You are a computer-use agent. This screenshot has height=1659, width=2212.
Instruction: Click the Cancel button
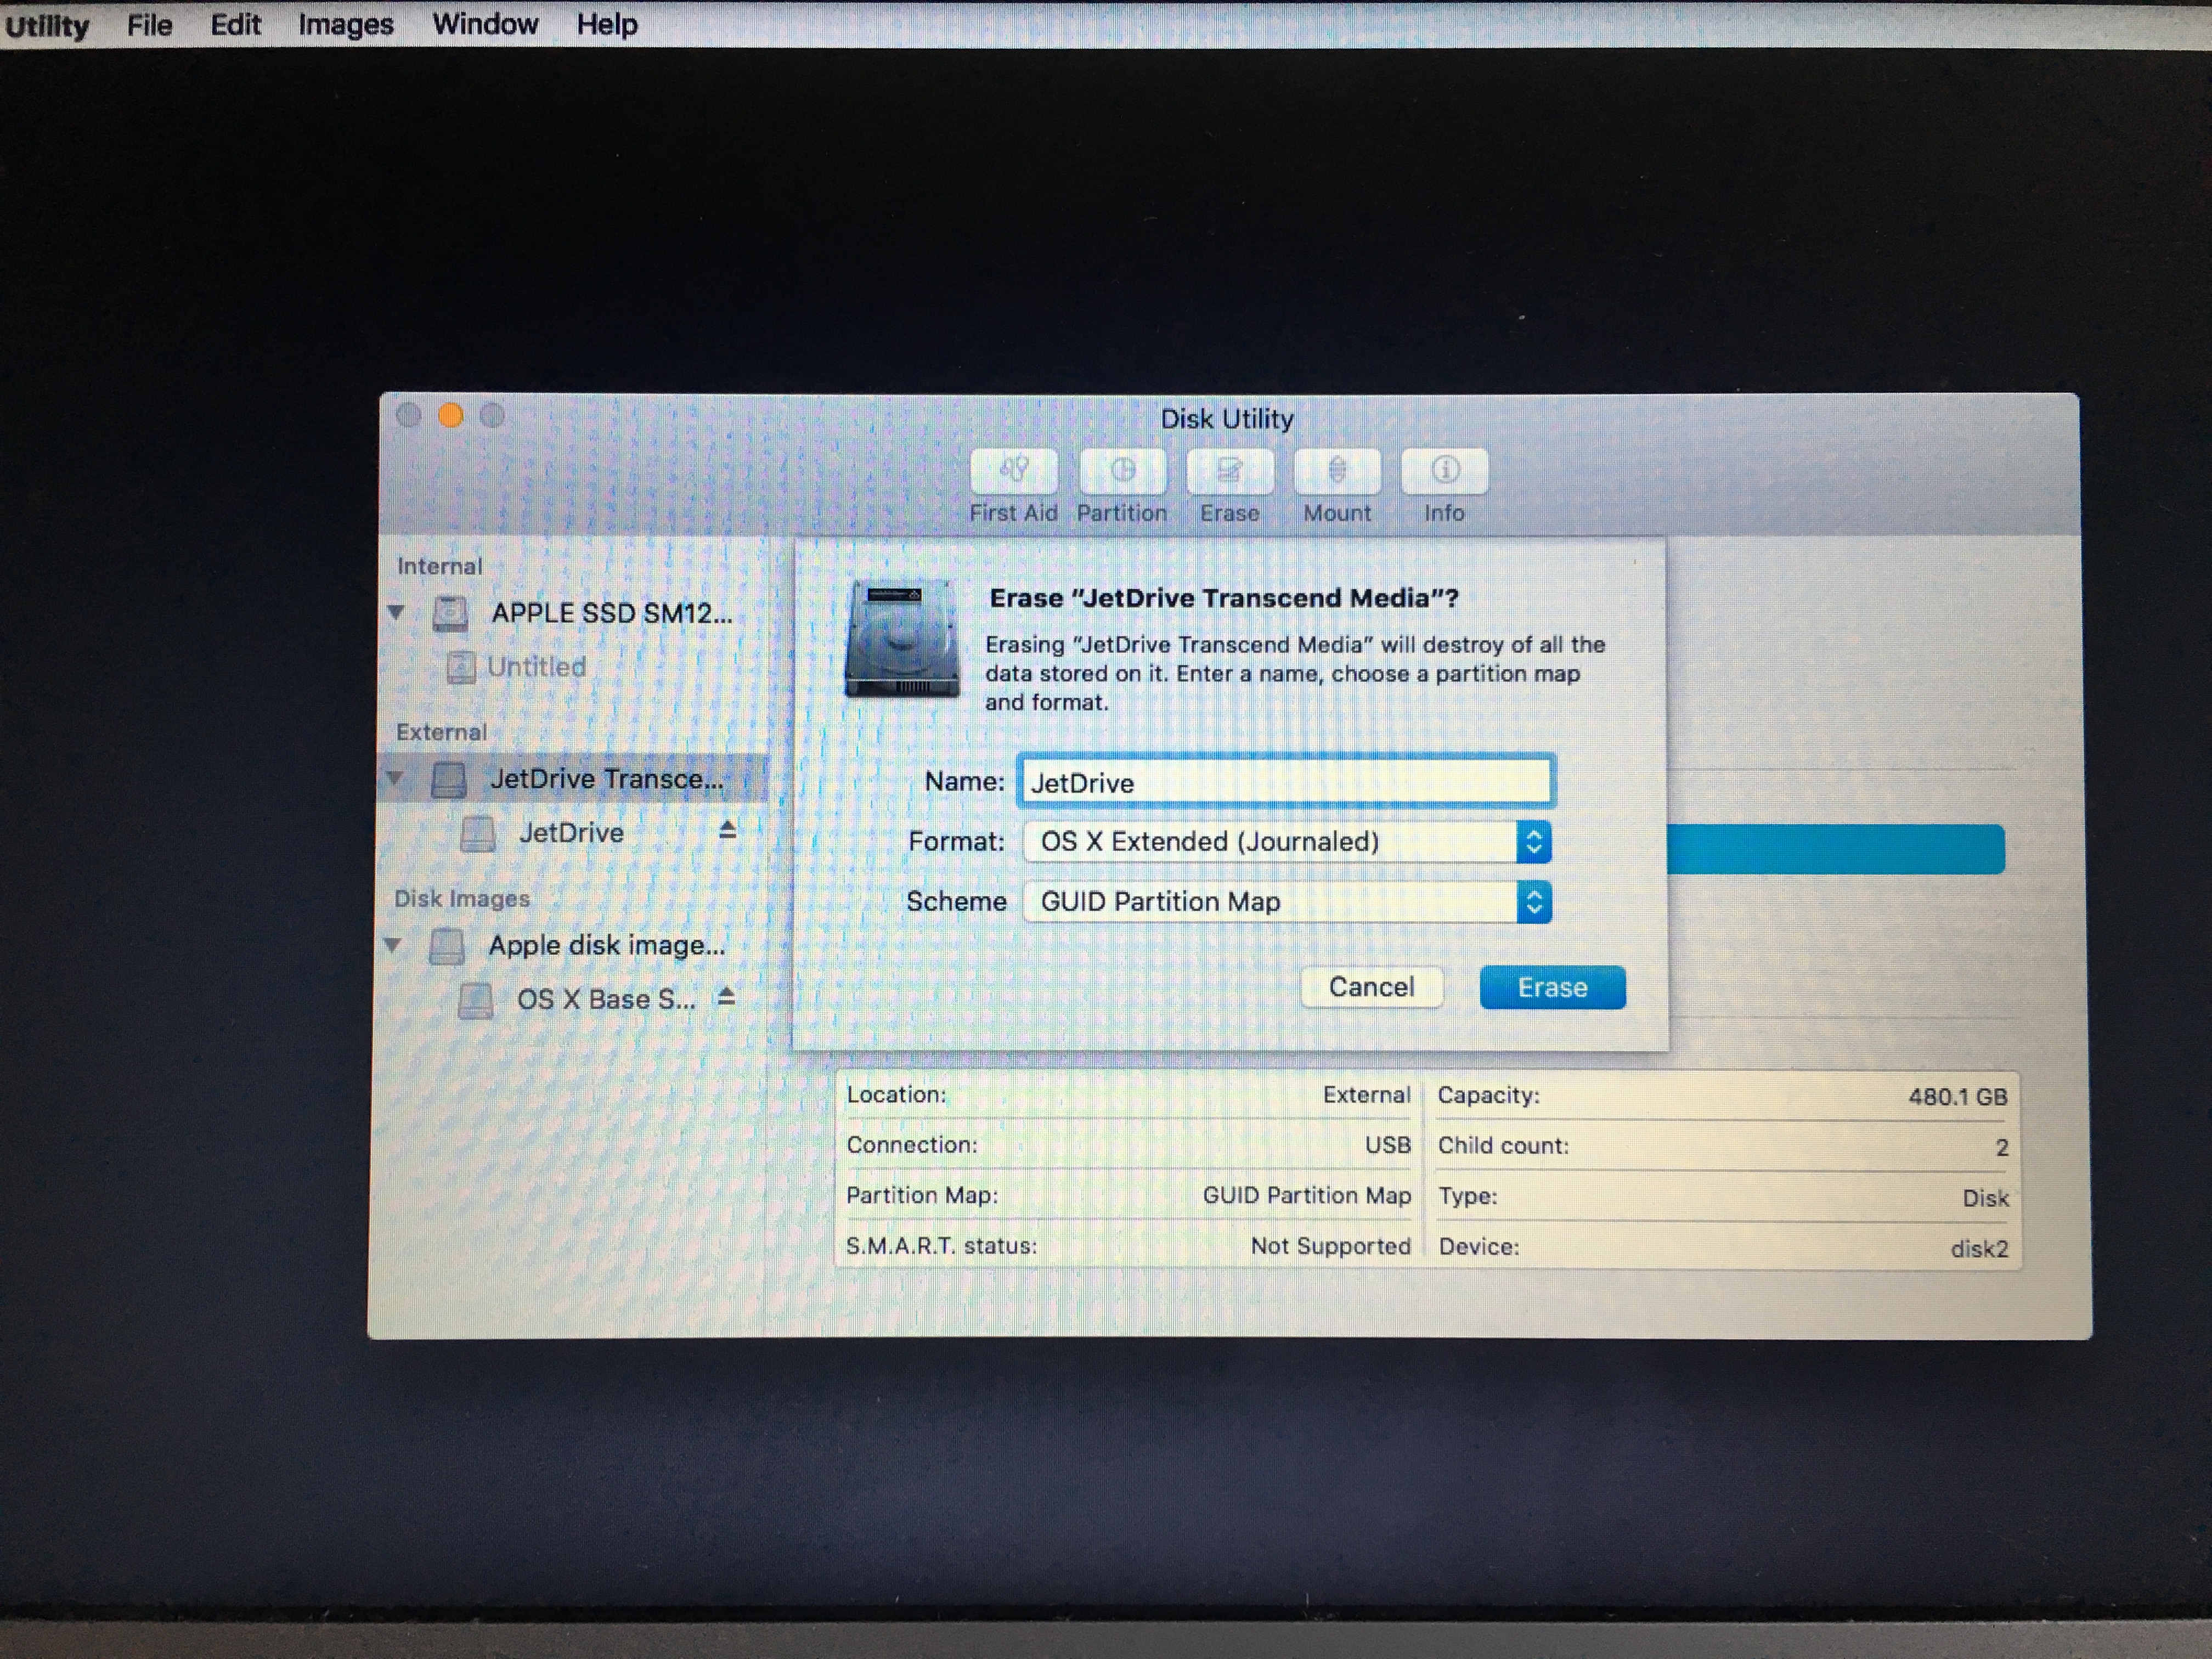(x=1371, y=987)
